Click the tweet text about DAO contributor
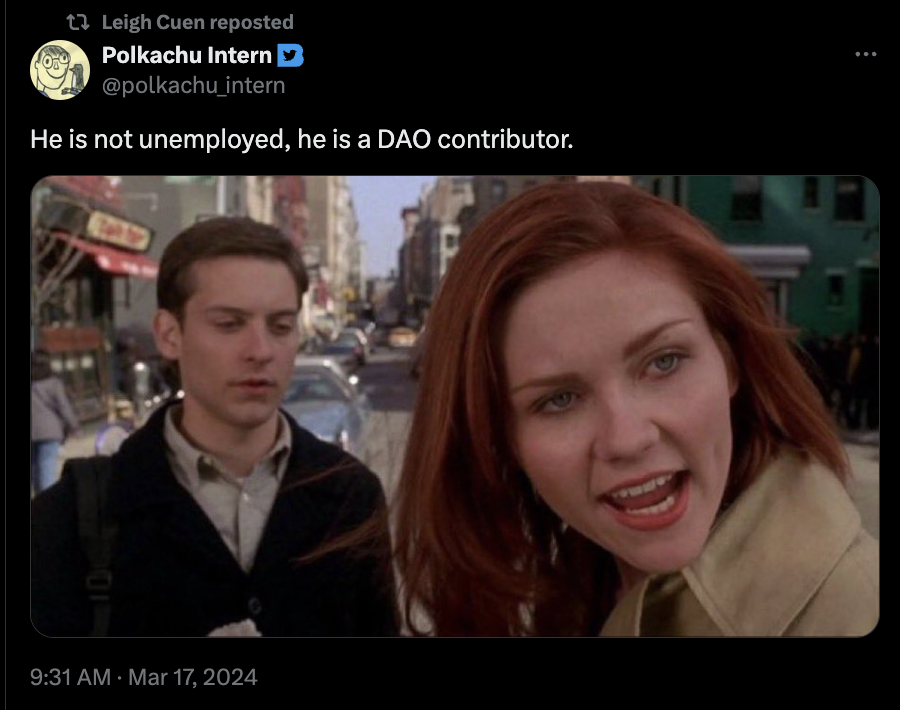The width and height of the screenshot is (900, 710). pos(302,139)
